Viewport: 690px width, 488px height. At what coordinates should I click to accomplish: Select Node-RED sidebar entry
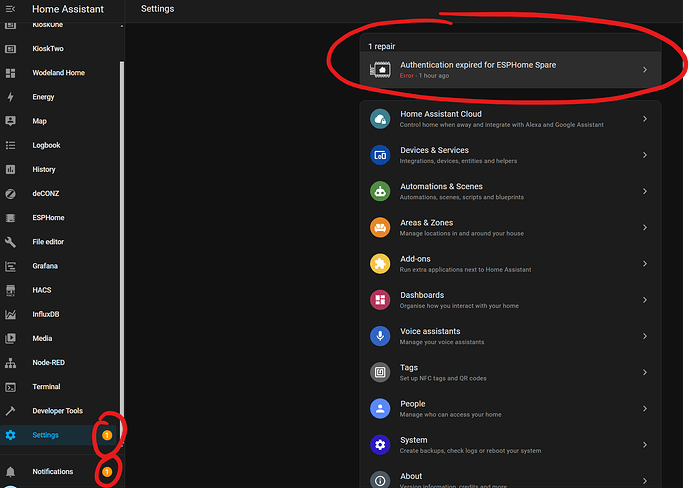(59, 363)
